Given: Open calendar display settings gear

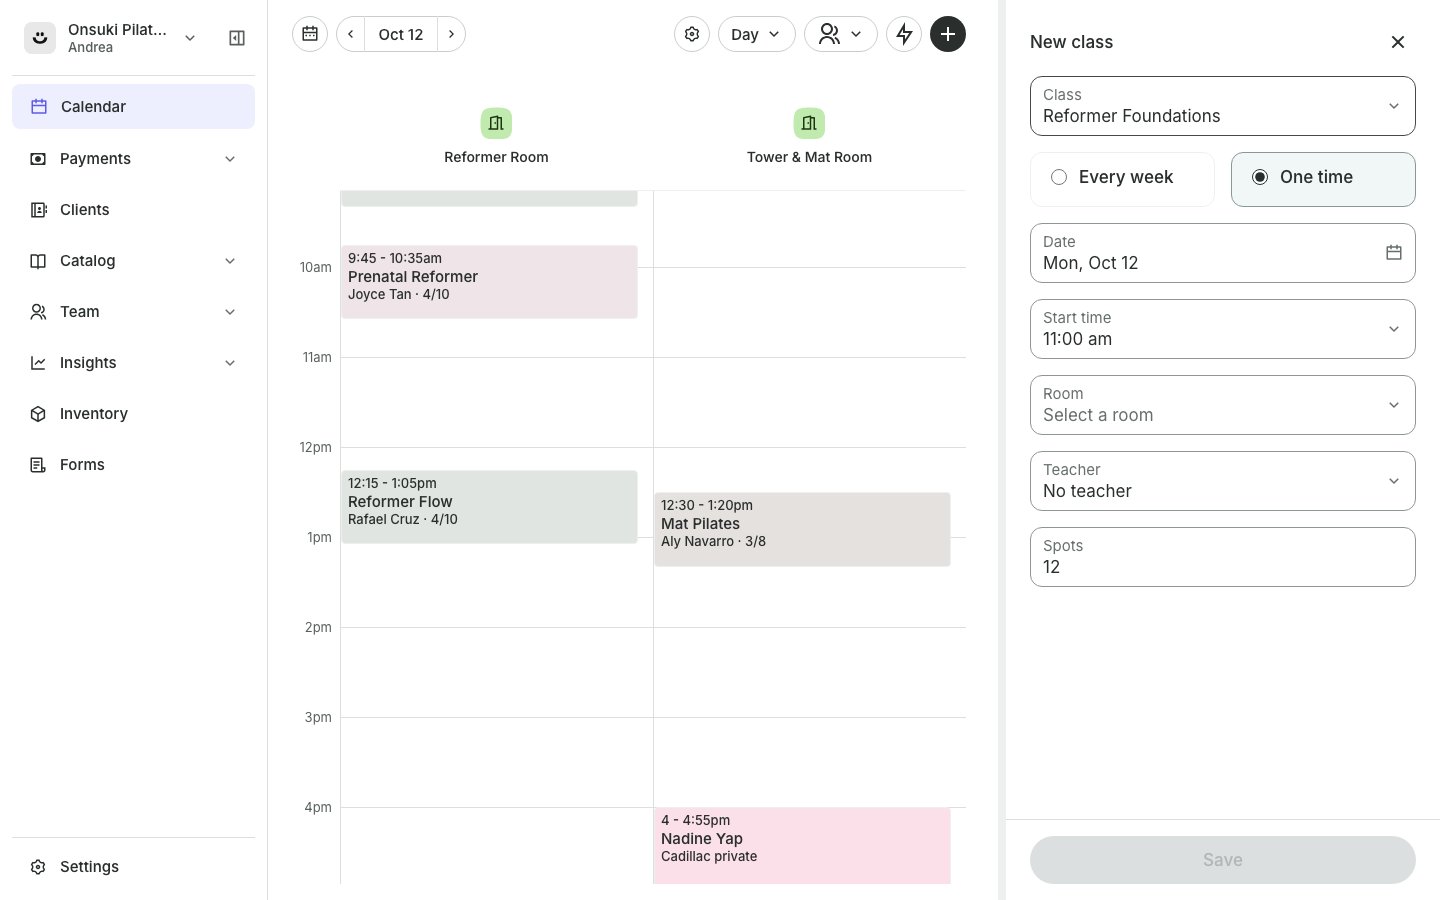Looking at the screenshot, I should (692, 34).
